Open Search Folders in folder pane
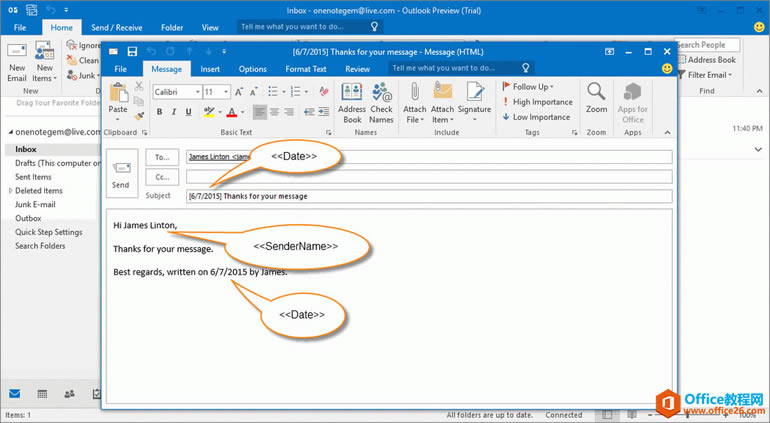The image size is (770, 423). 40,246
